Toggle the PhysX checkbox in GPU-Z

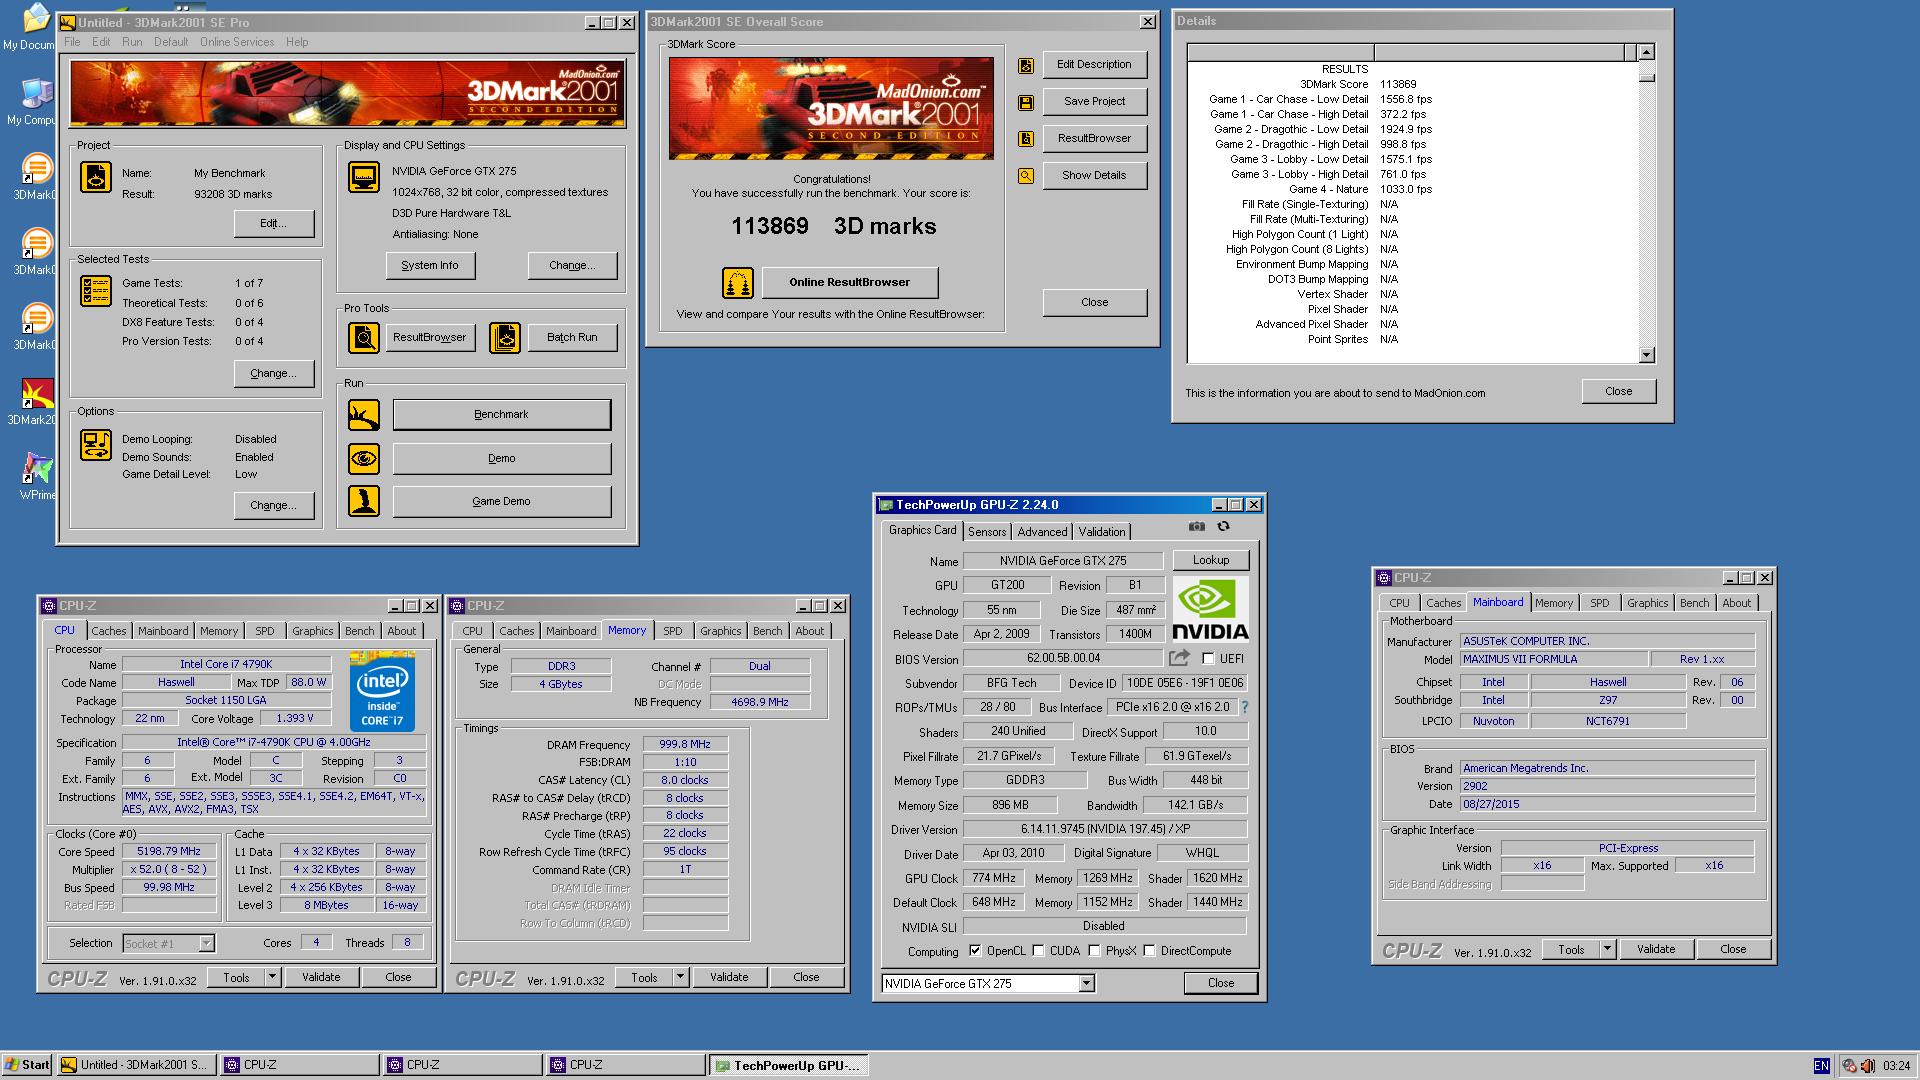(1094, 951)
